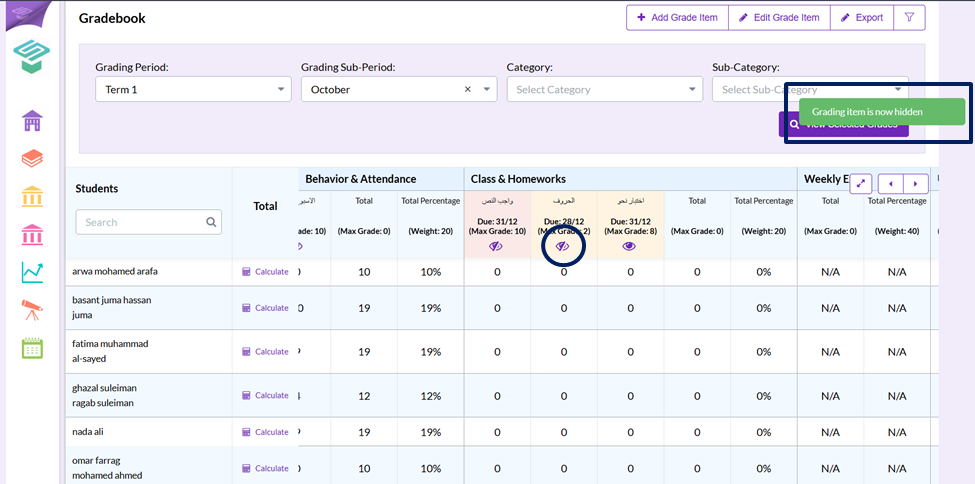This screenshot has height=484, width=975.
Task: Click the right arrow to show next columns
Action: pyautogui.click(x=915, y=184)
